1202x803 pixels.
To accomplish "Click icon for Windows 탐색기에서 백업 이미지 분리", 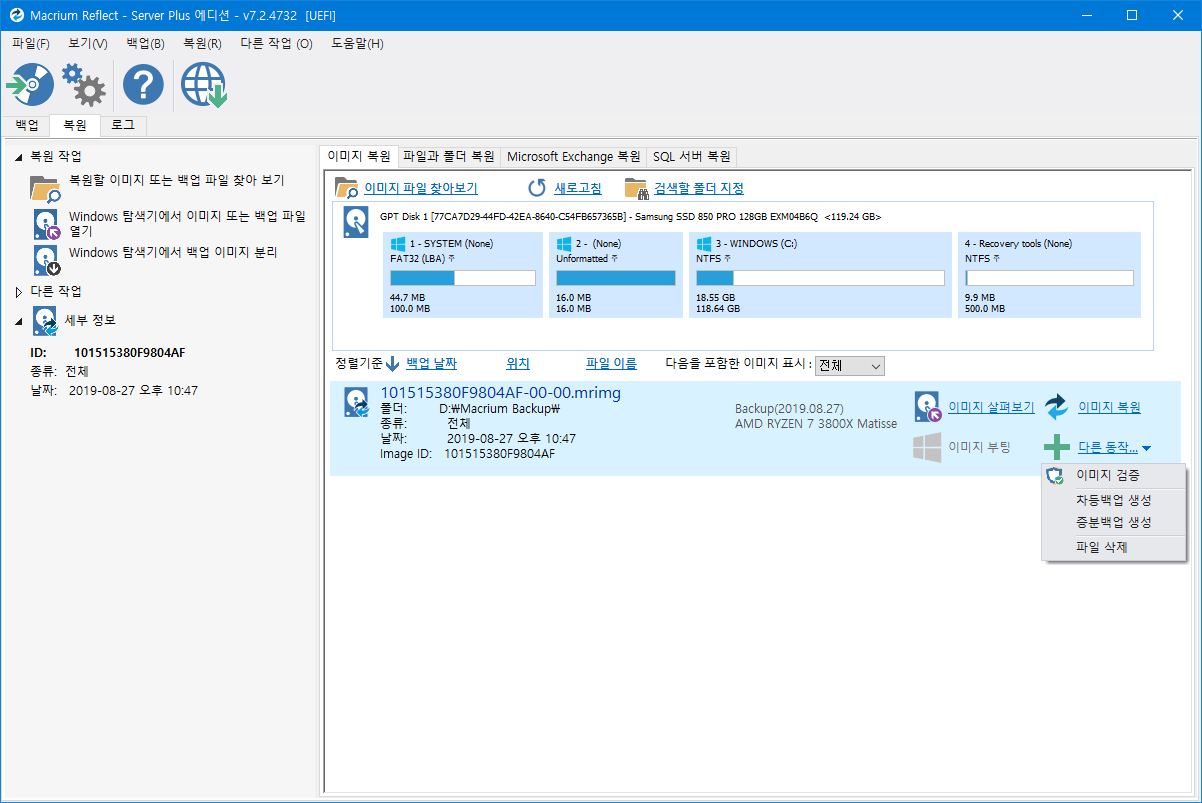I will point(47,260).
